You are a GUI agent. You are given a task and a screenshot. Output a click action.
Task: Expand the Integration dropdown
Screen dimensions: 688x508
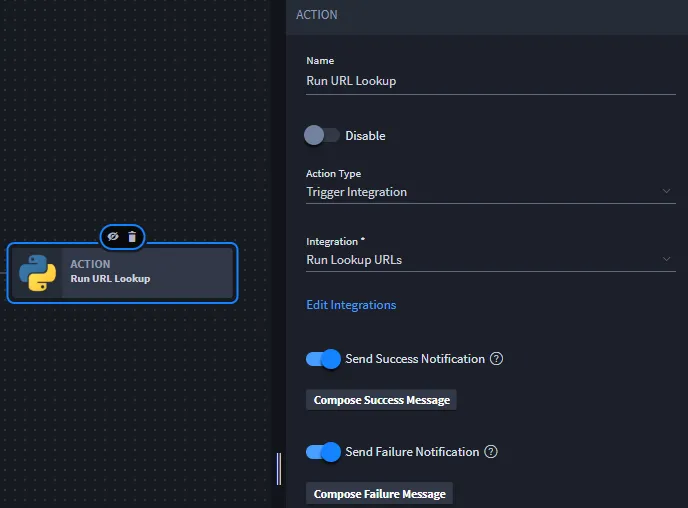491,260
